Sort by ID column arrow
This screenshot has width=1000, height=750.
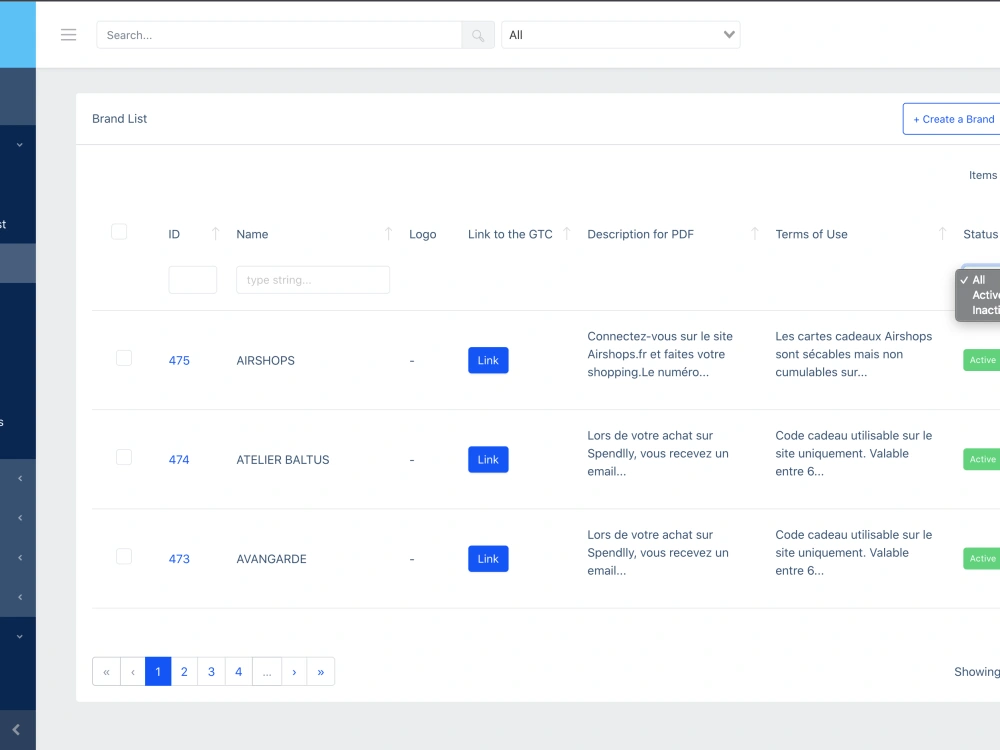tap(216, 234)
